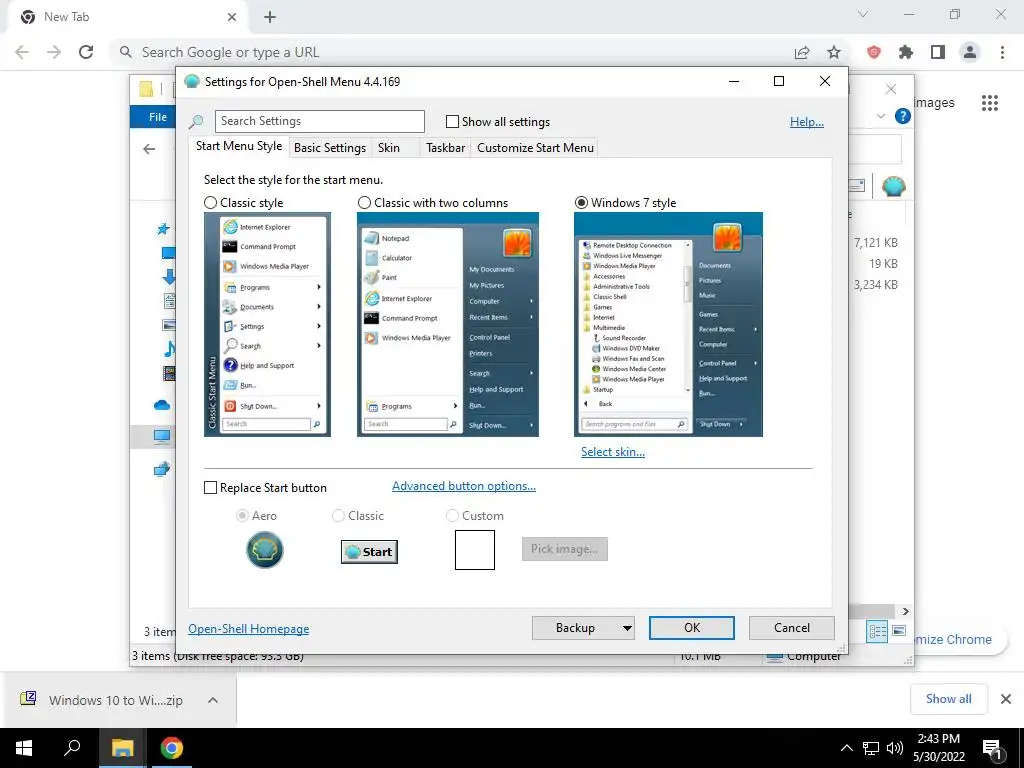Click the Classic with two columns preview
This screenshot has width=1024, height=768.
(448, 325)
